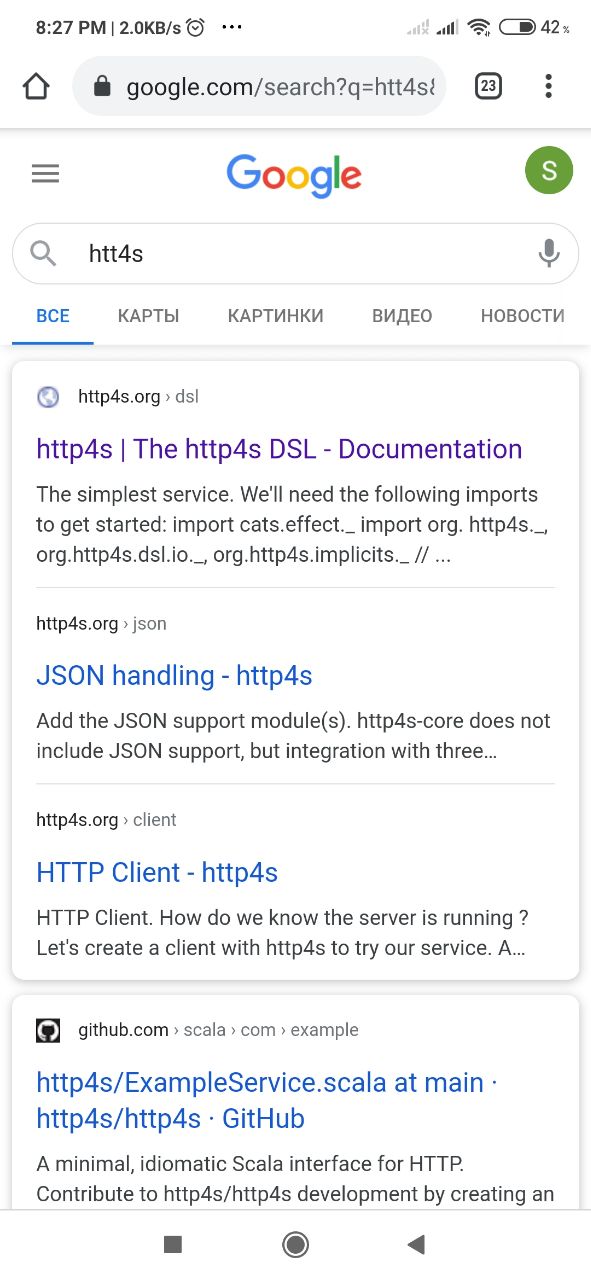Screen dimensions: 591x1280
Task: Switch to the ВИДЕО tab
Action: coord(402,316)
